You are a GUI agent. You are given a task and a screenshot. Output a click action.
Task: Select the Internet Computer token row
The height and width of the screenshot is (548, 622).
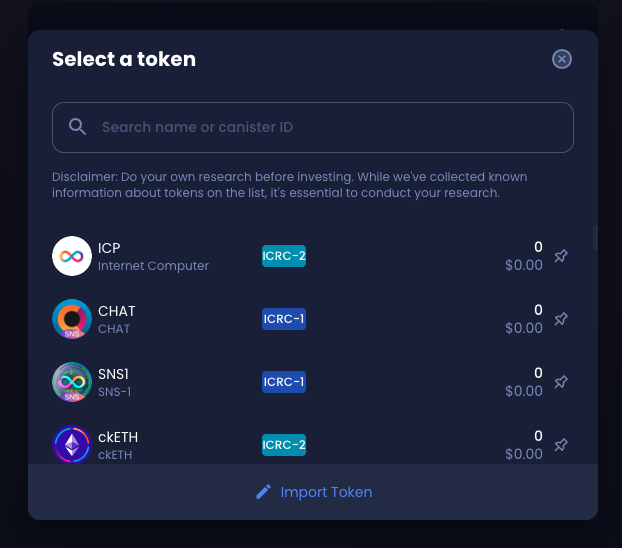click(x=313, y=256)
